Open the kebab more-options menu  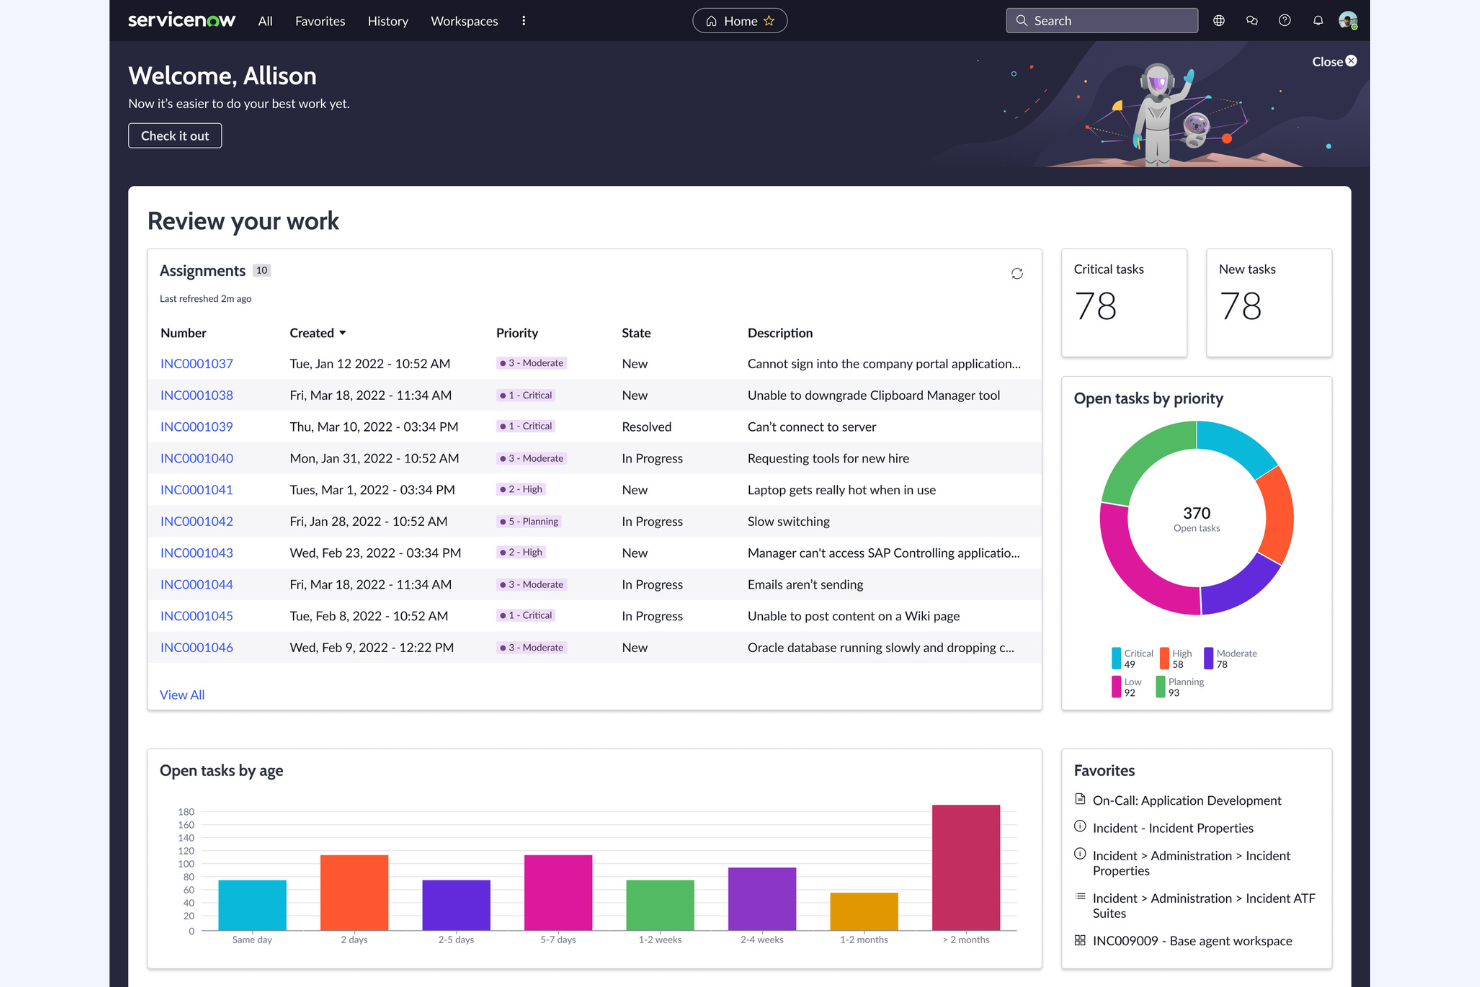pos(524,20)
